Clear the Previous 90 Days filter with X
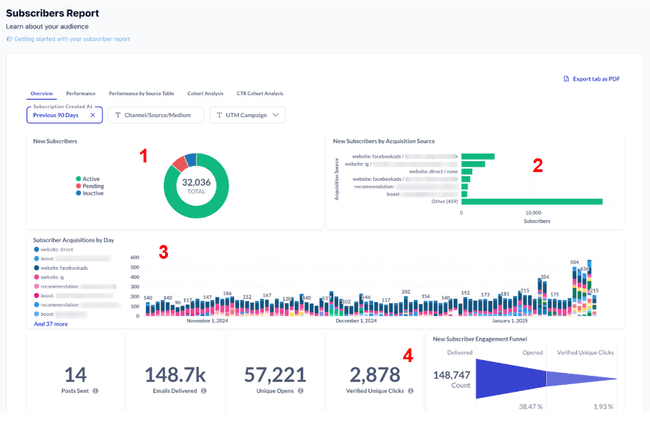650x424 pixels. pos(93,115)
